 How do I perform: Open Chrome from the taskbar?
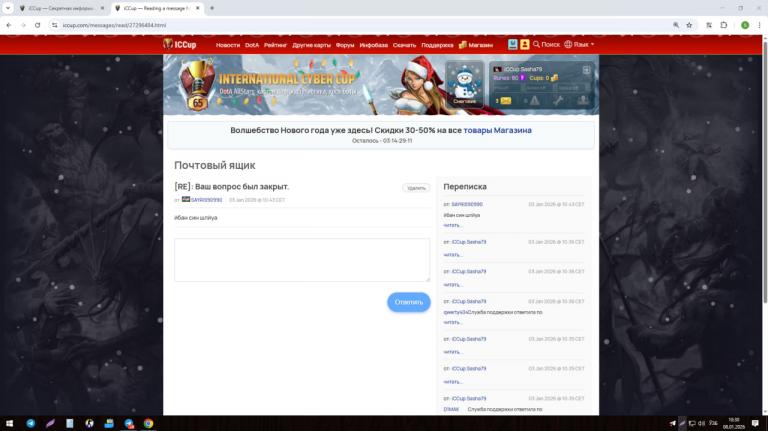coord(148,423)
